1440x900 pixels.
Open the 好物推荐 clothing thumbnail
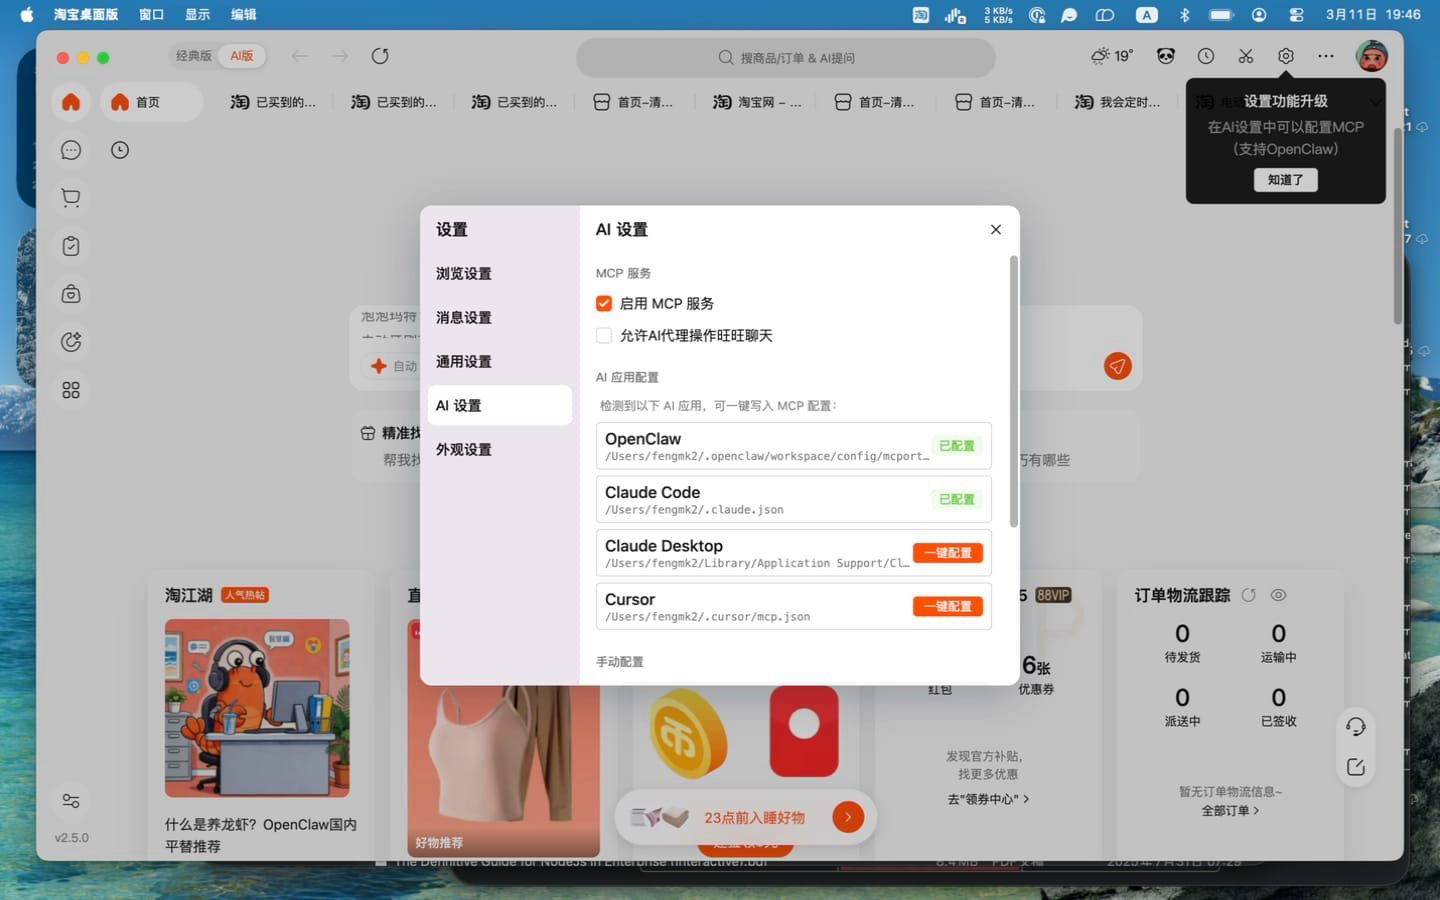[504, 738]
